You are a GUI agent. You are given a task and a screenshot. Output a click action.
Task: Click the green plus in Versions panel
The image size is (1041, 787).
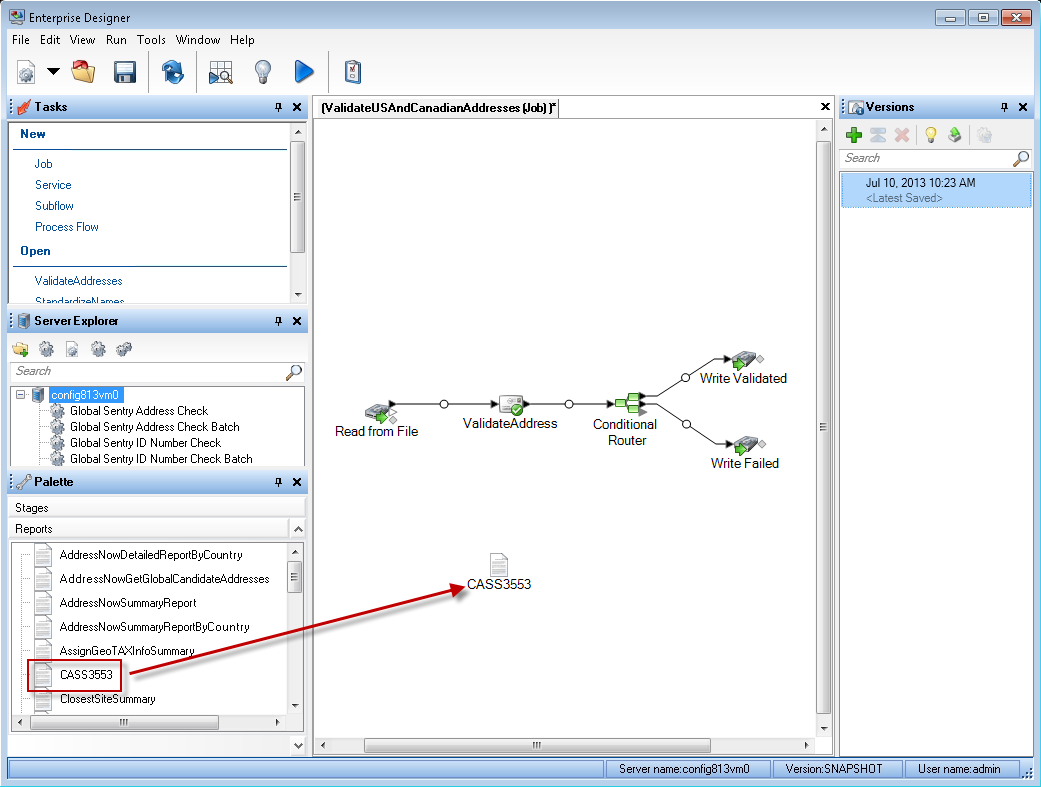pyautogui.click(x=854, y=135)
